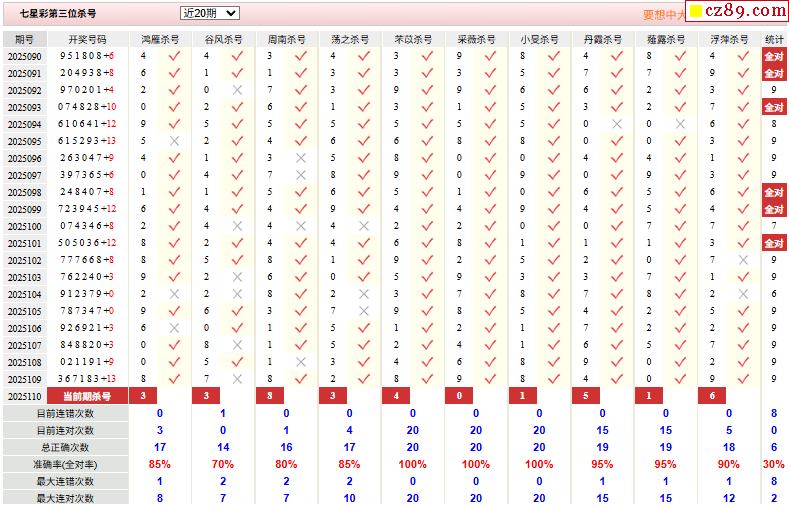Click gray X for 谷风杀号 in row 2025100

point(238,226)
